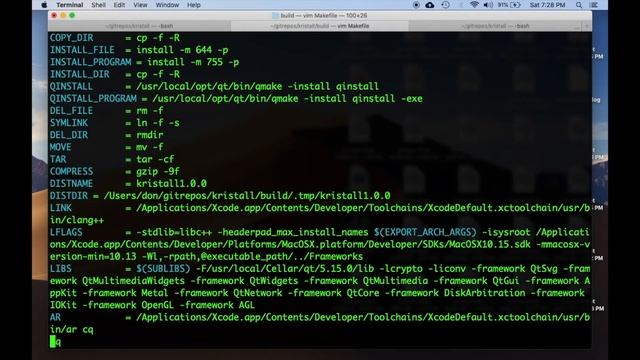Click the LINK variable name

tap(60, 208)
